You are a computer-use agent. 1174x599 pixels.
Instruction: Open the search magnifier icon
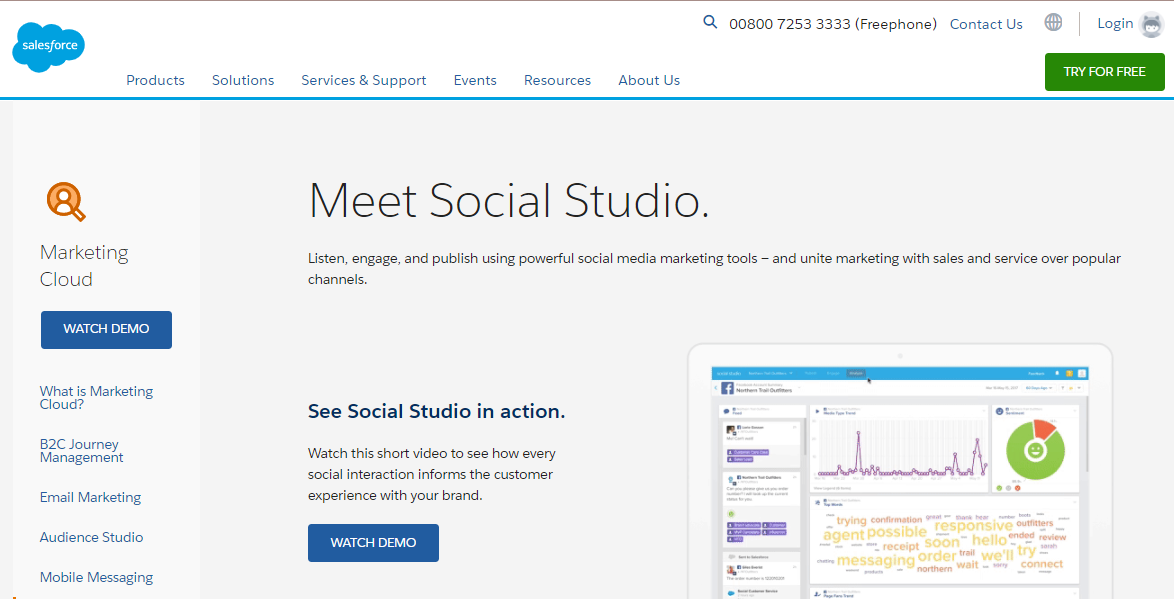tap(710, 22)
